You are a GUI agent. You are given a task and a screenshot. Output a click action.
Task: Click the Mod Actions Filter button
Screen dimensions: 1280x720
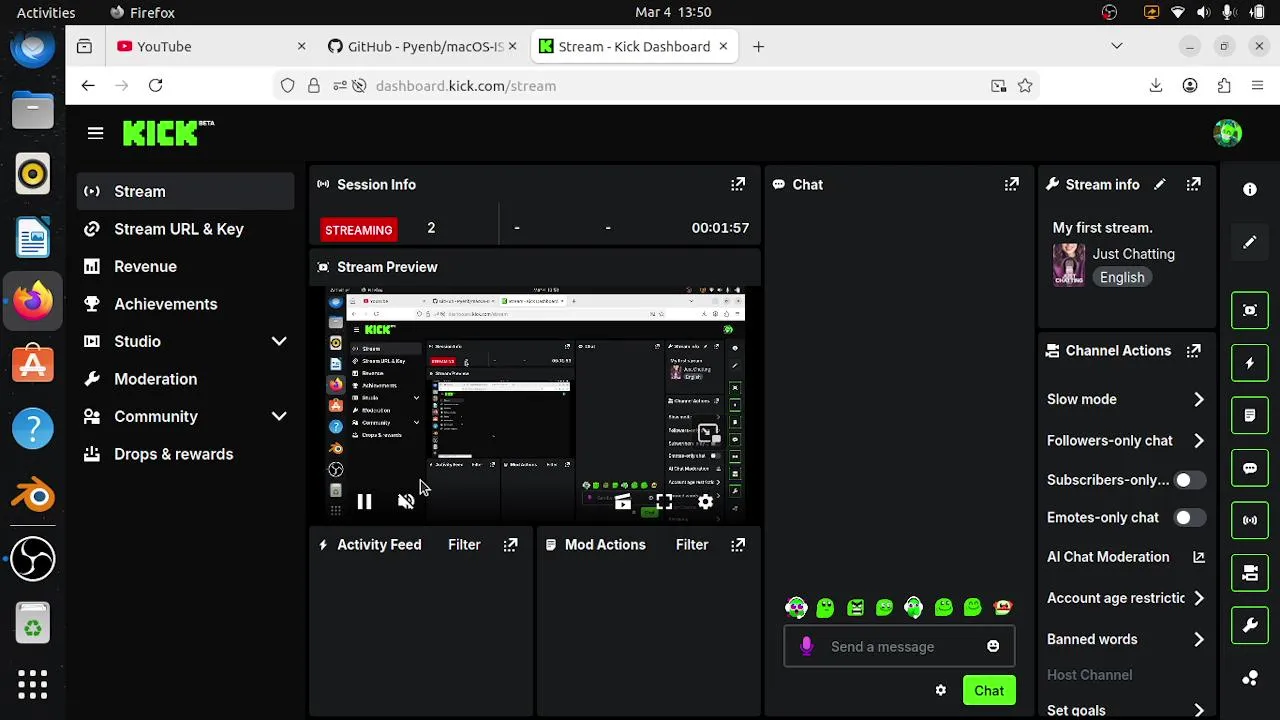(692, 545)
